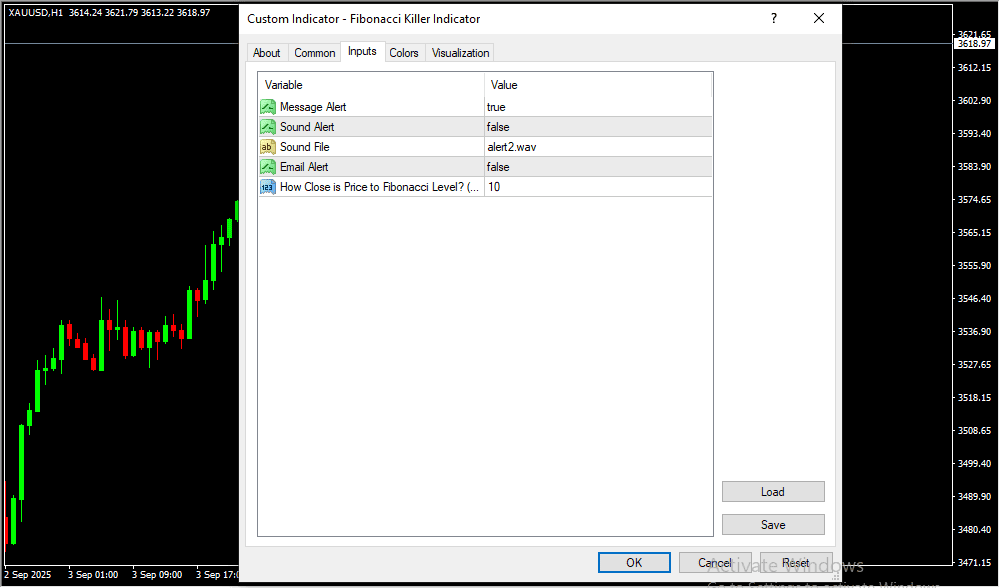This screenshot has height=588, width=1000.
Task: Click the Reset button
Action: (796, 563)
